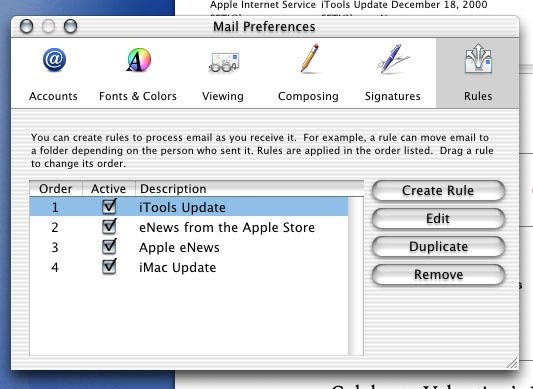
Task: Click the rules list vertical scrollbar
Action: tap(356, 276)
